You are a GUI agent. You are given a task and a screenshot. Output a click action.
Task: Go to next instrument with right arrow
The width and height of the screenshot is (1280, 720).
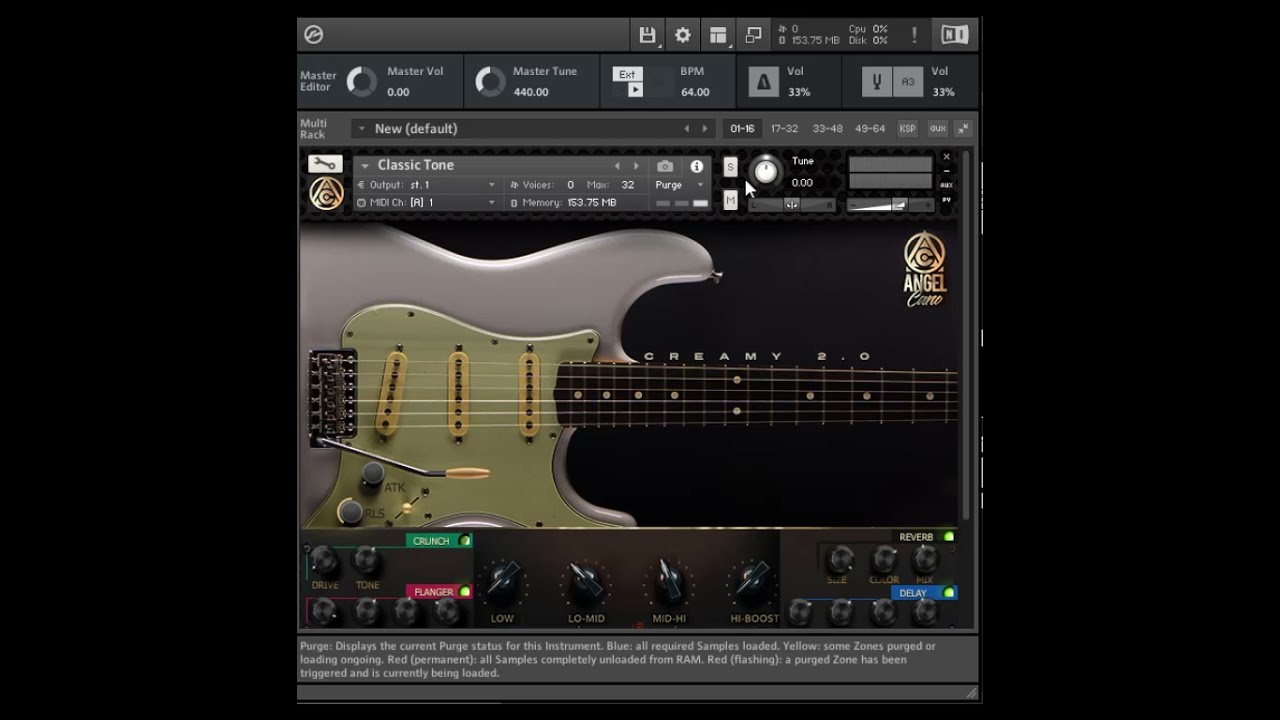(x=636, y=166)
